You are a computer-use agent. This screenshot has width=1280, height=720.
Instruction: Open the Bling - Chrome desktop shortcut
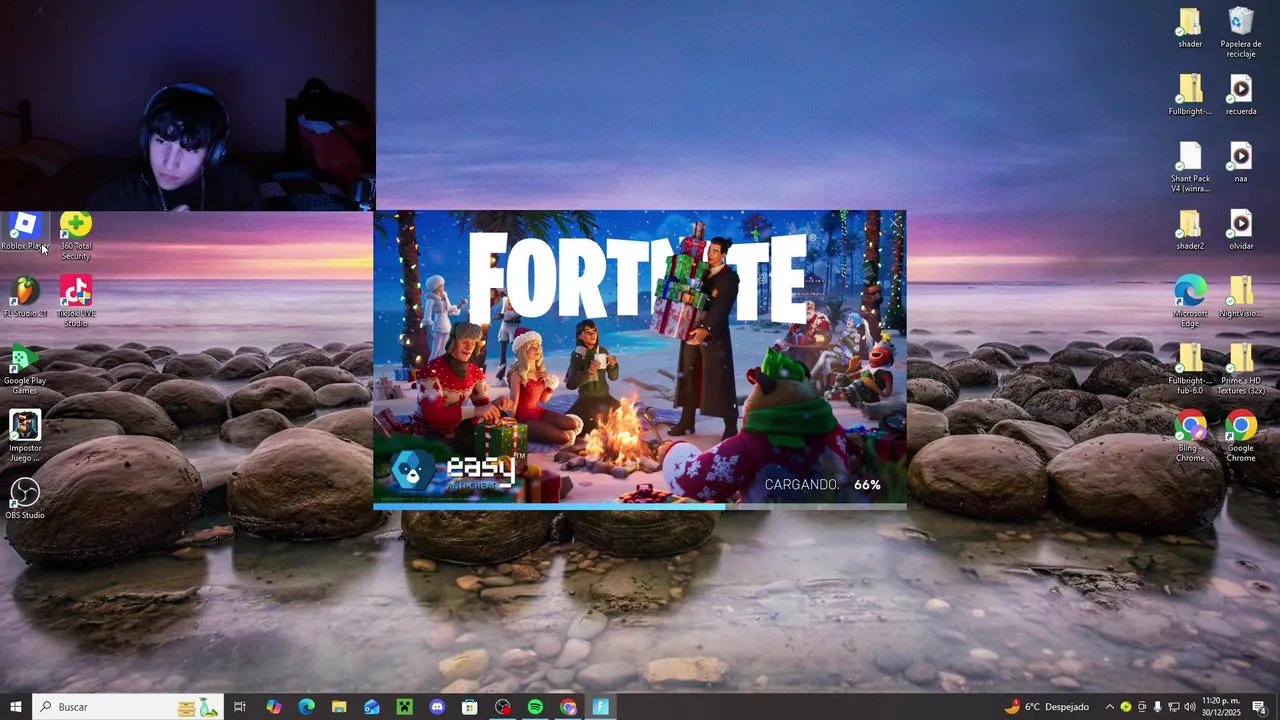coord(1190,436)
